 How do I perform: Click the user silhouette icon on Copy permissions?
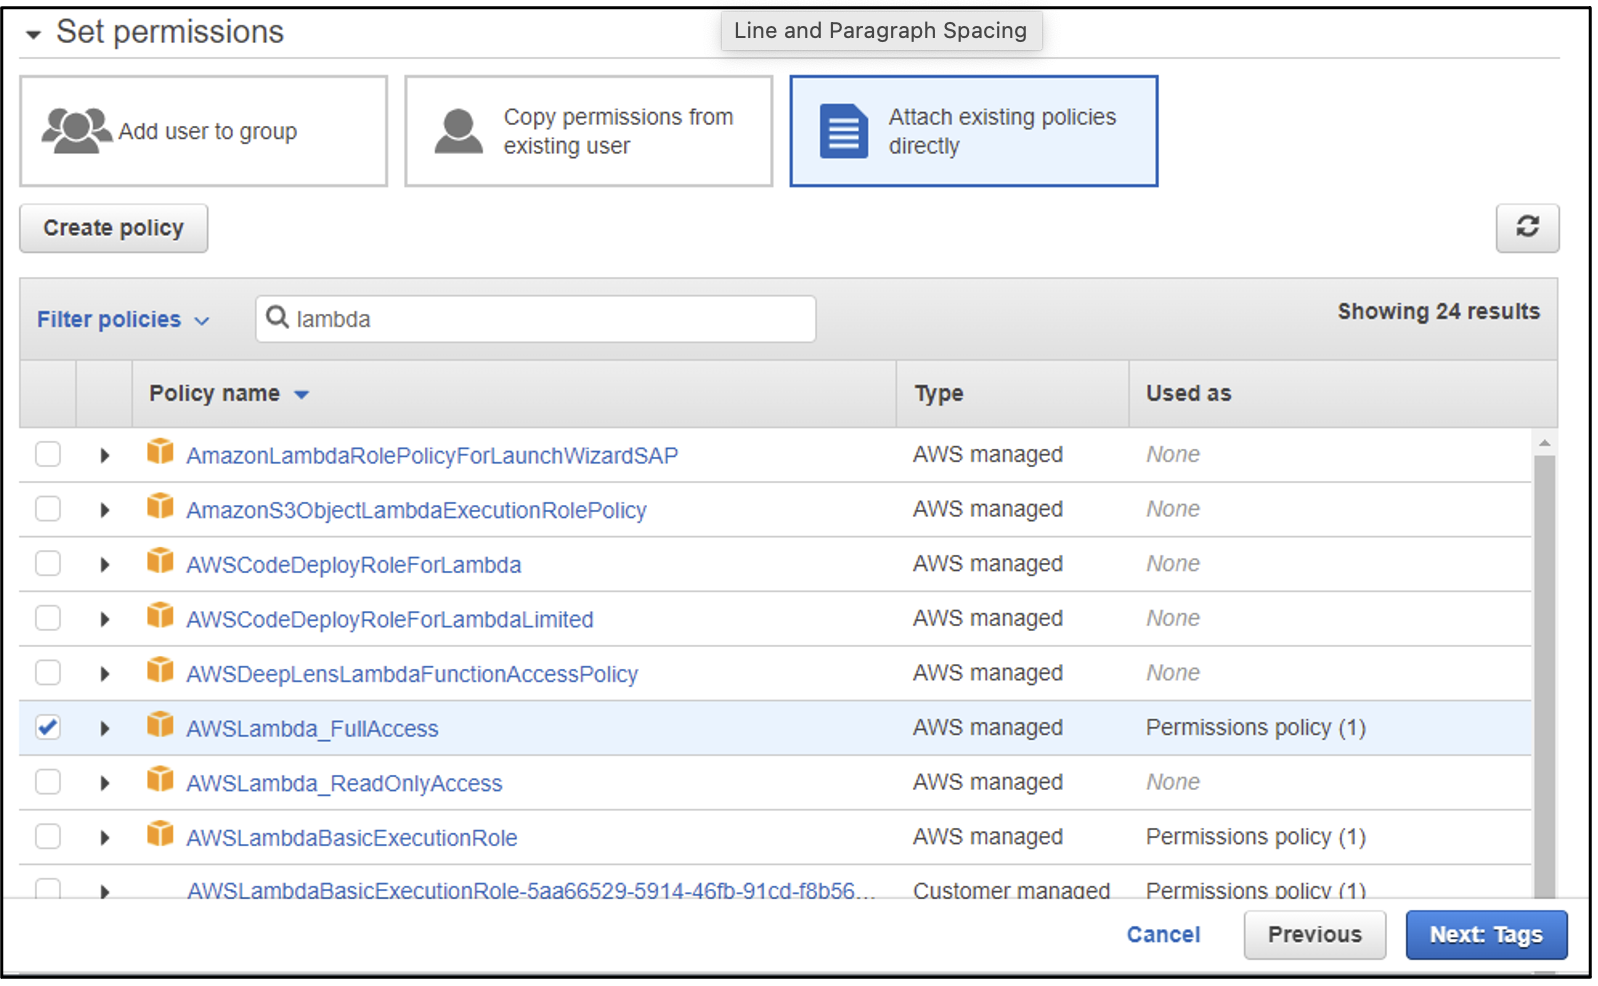point(459,131)
